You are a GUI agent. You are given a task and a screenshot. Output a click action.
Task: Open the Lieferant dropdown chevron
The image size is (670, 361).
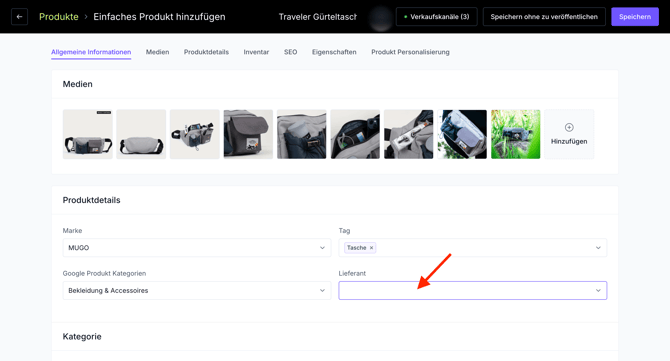click(x=598, y=291)
